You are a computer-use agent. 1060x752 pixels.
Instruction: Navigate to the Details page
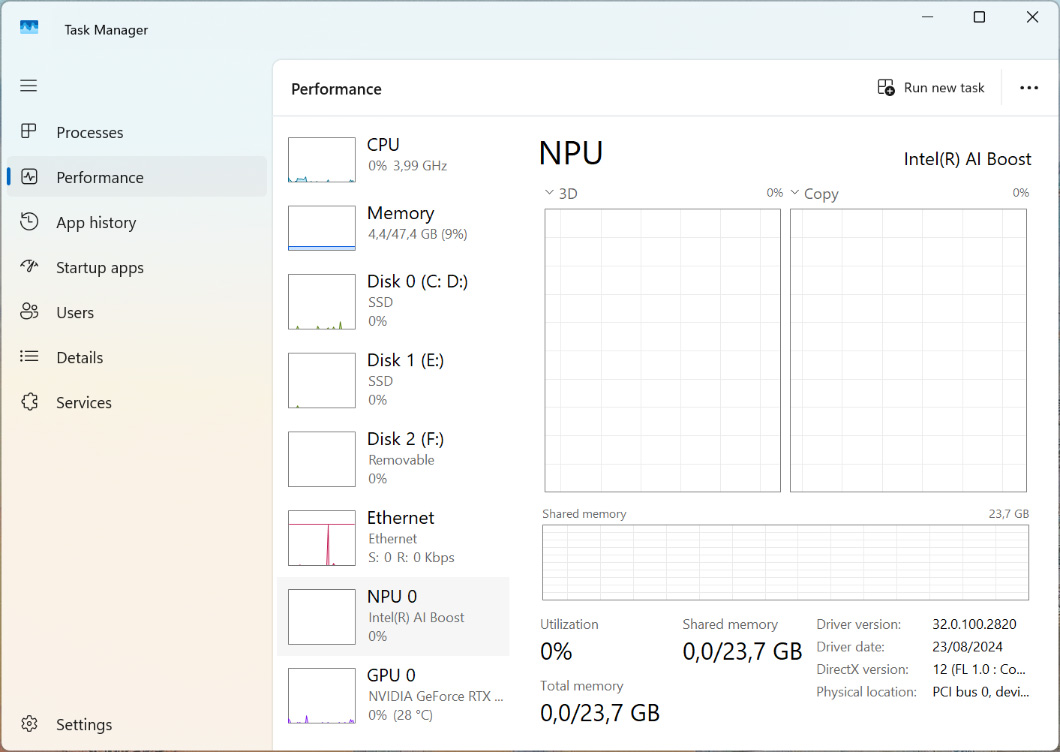coord(80,358)
